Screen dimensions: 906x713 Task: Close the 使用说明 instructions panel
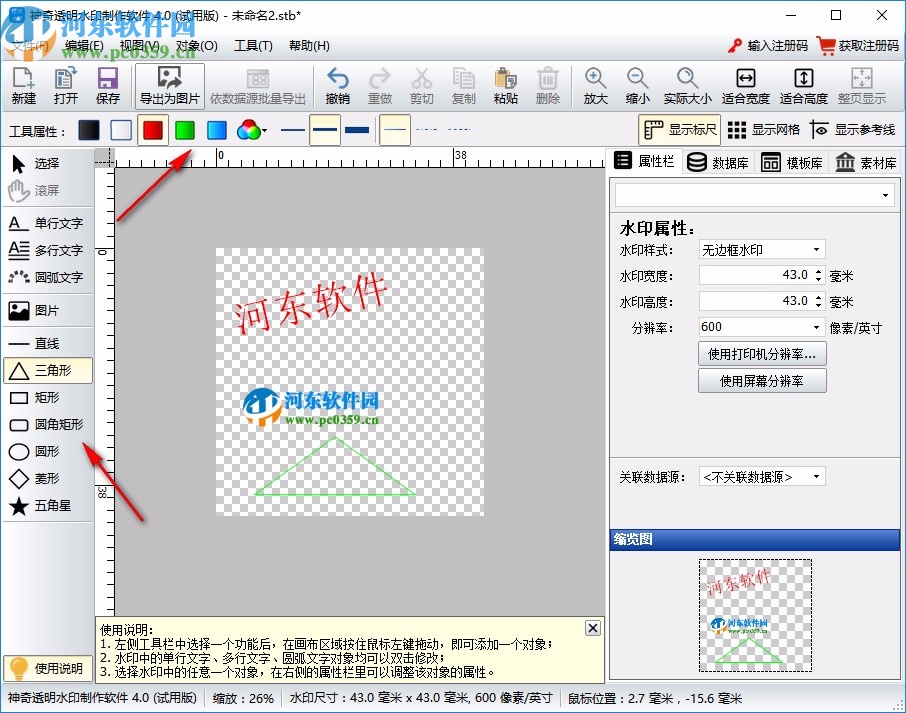pyautogui.click(x=593, y=628)
